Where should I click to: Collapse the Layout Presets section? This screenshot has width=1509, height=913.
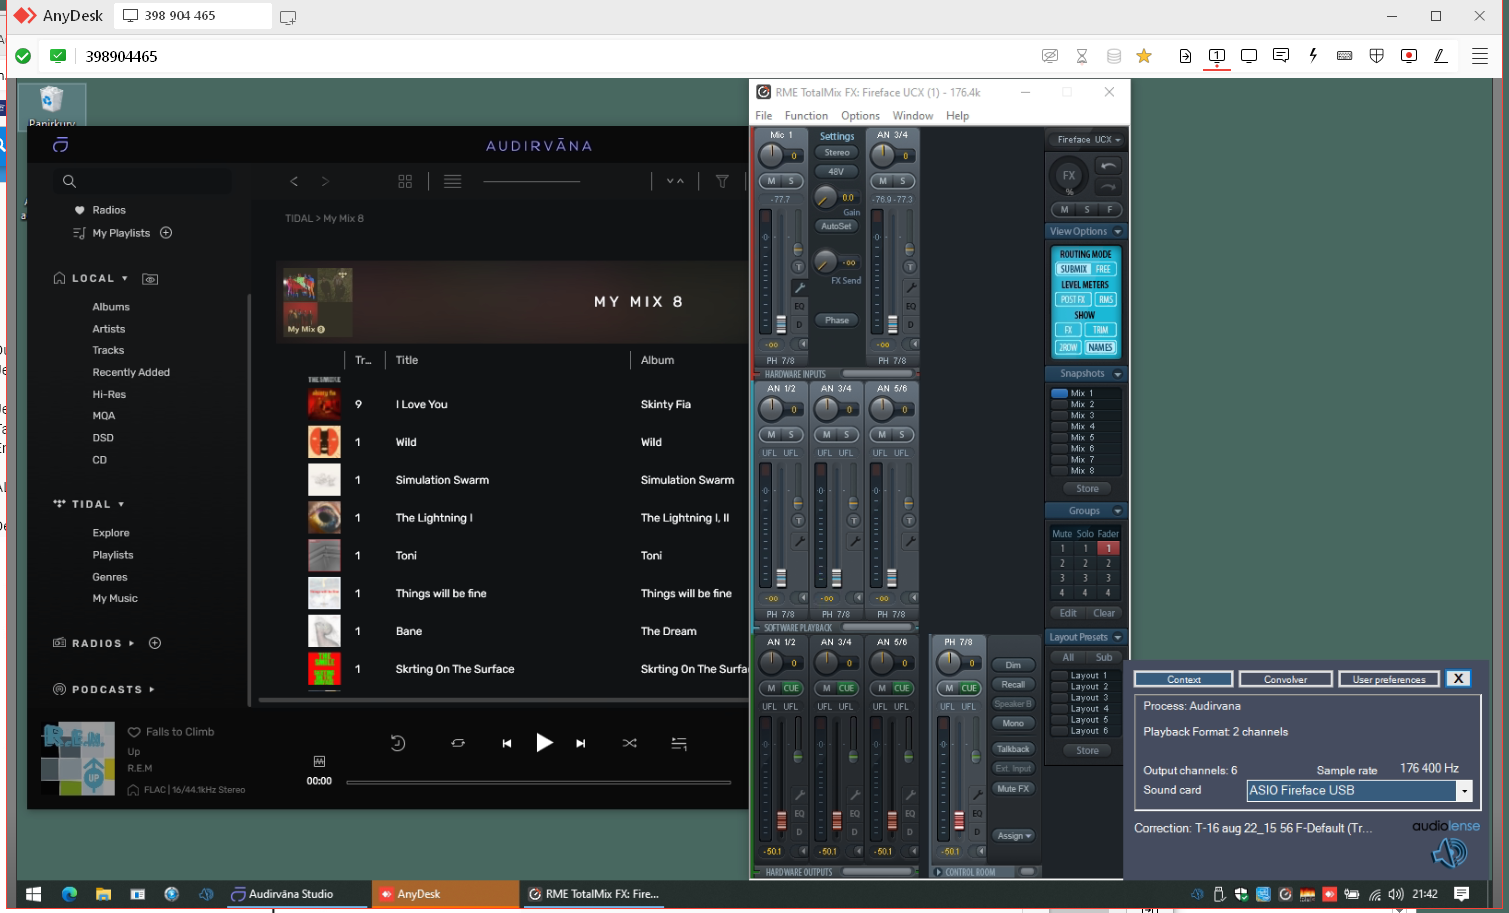pos(1118,637)
